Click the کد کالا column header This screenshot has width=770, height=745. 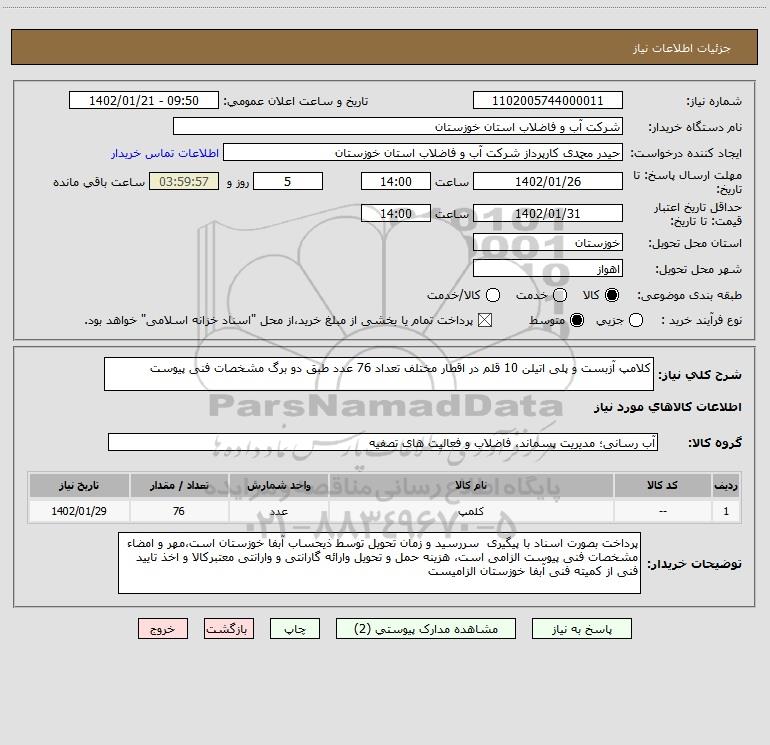pos(662,485)
